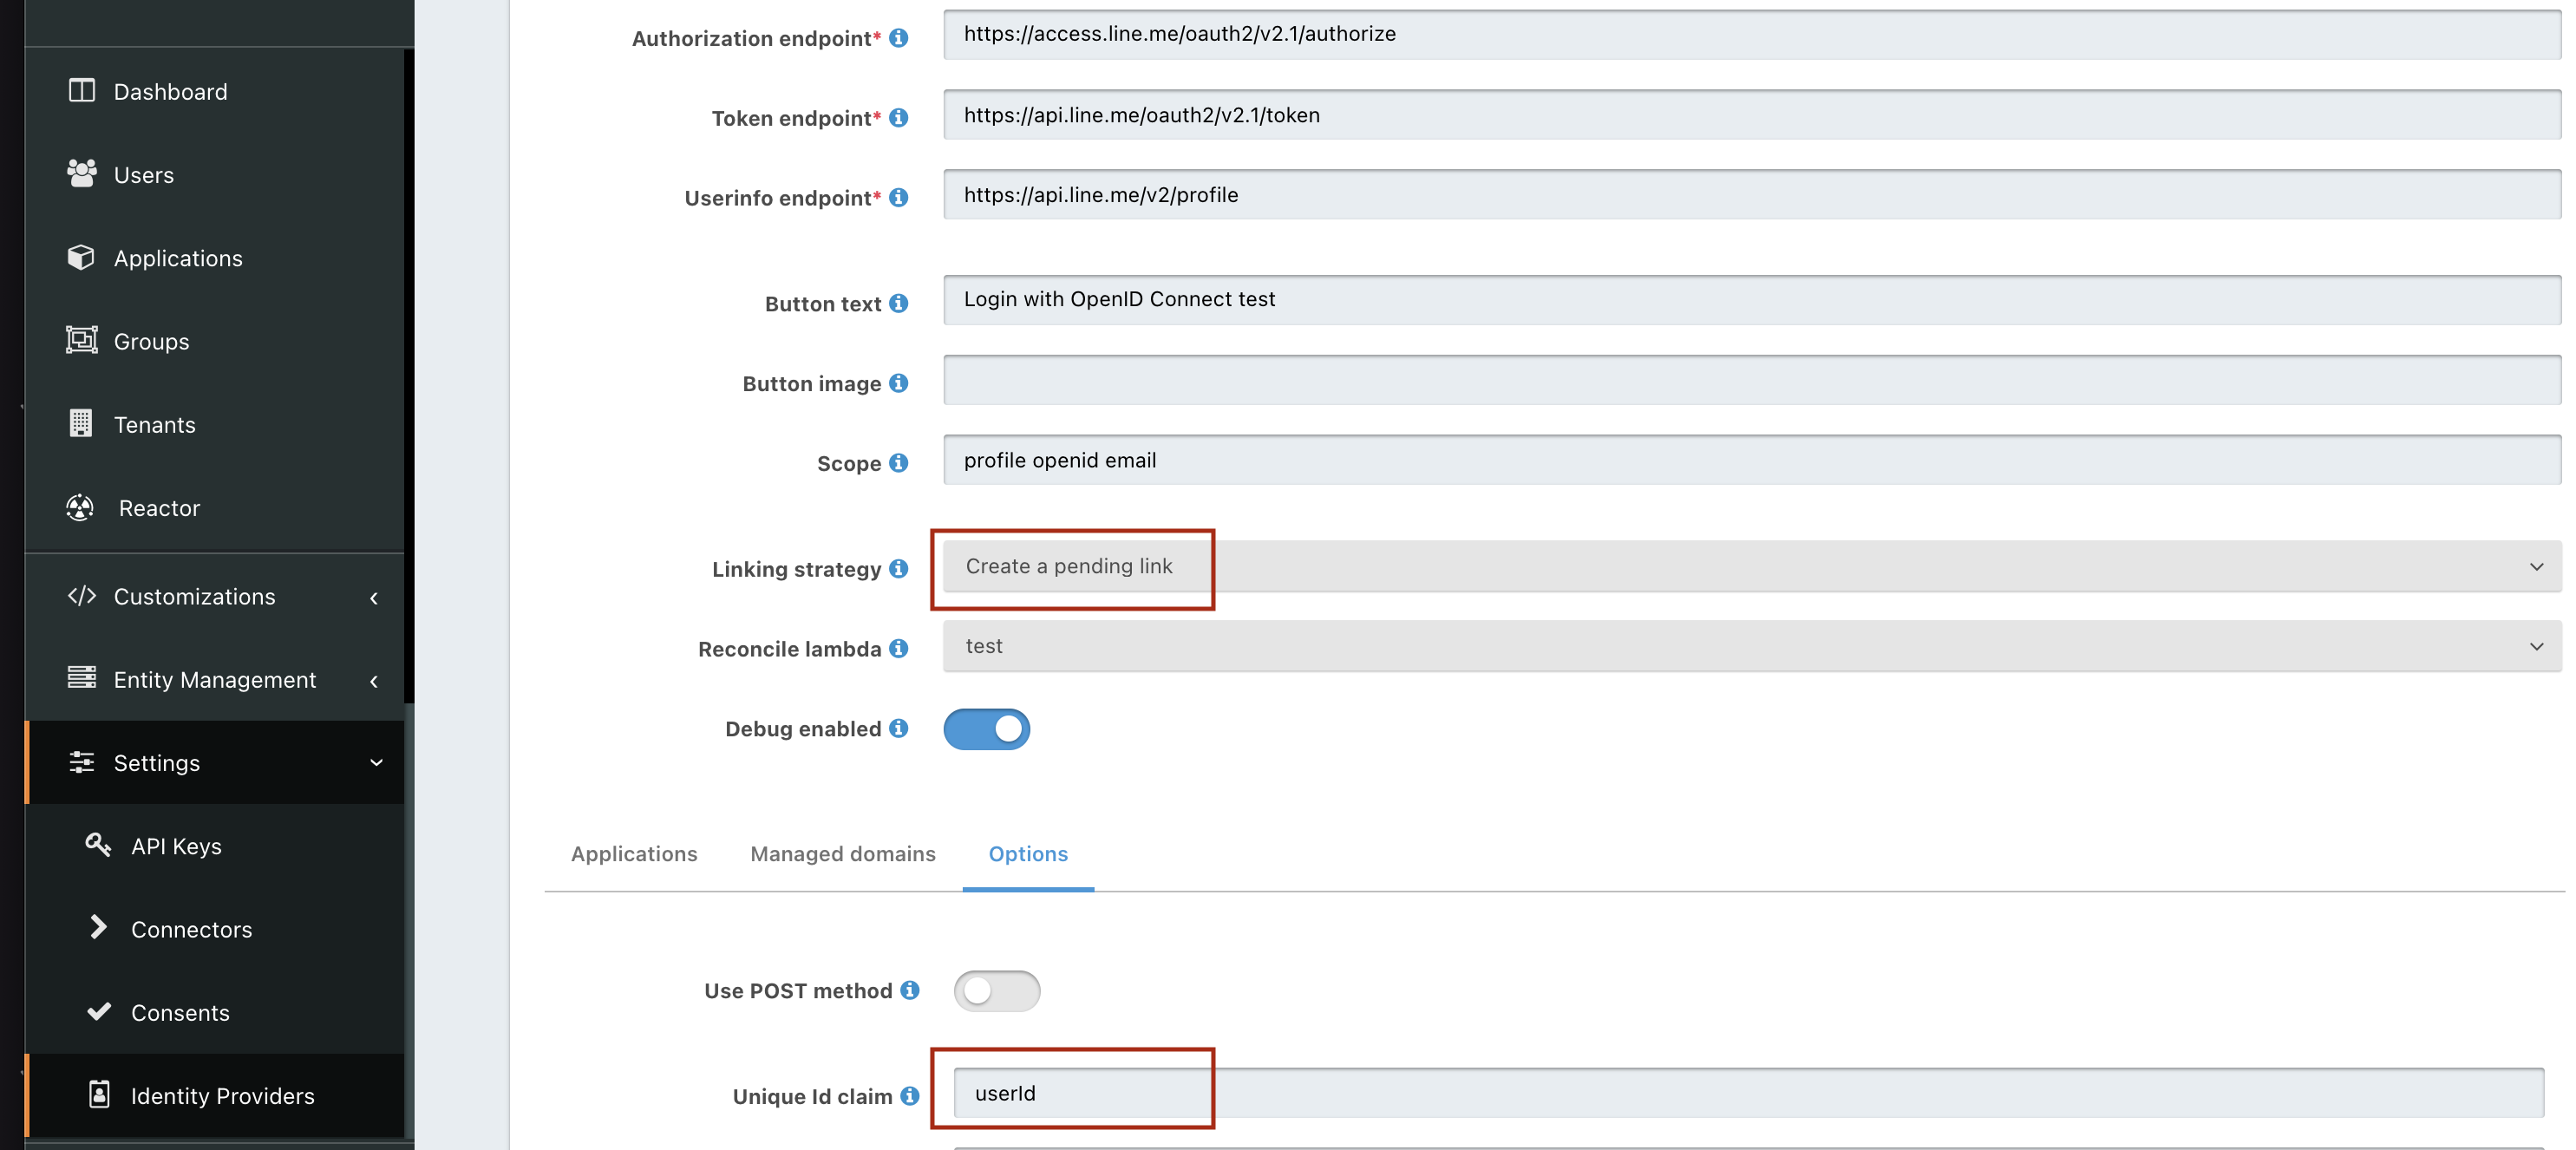Collapse the Settings sidebar section
2576x1150 pixels.
click(x=157, y=762)
